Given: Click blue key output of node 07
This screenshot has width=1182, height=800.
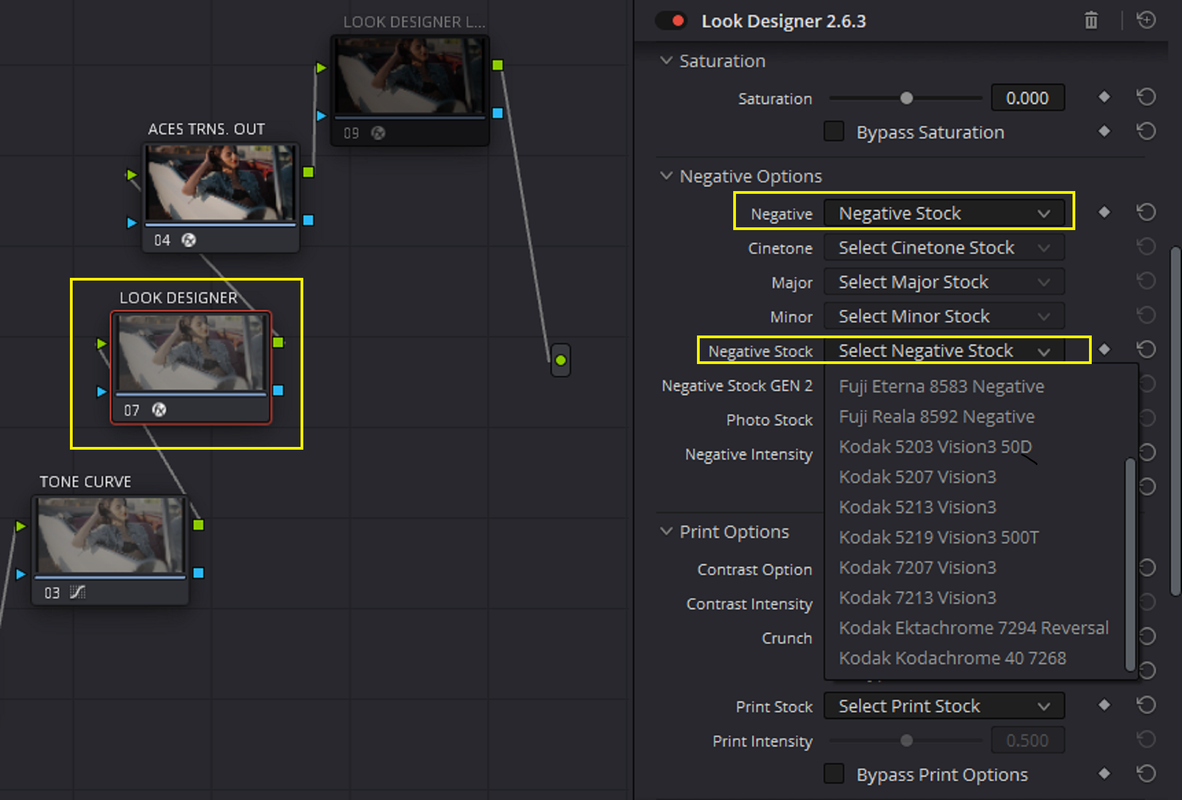Looking at the screenshot, I should click(278, 391).
